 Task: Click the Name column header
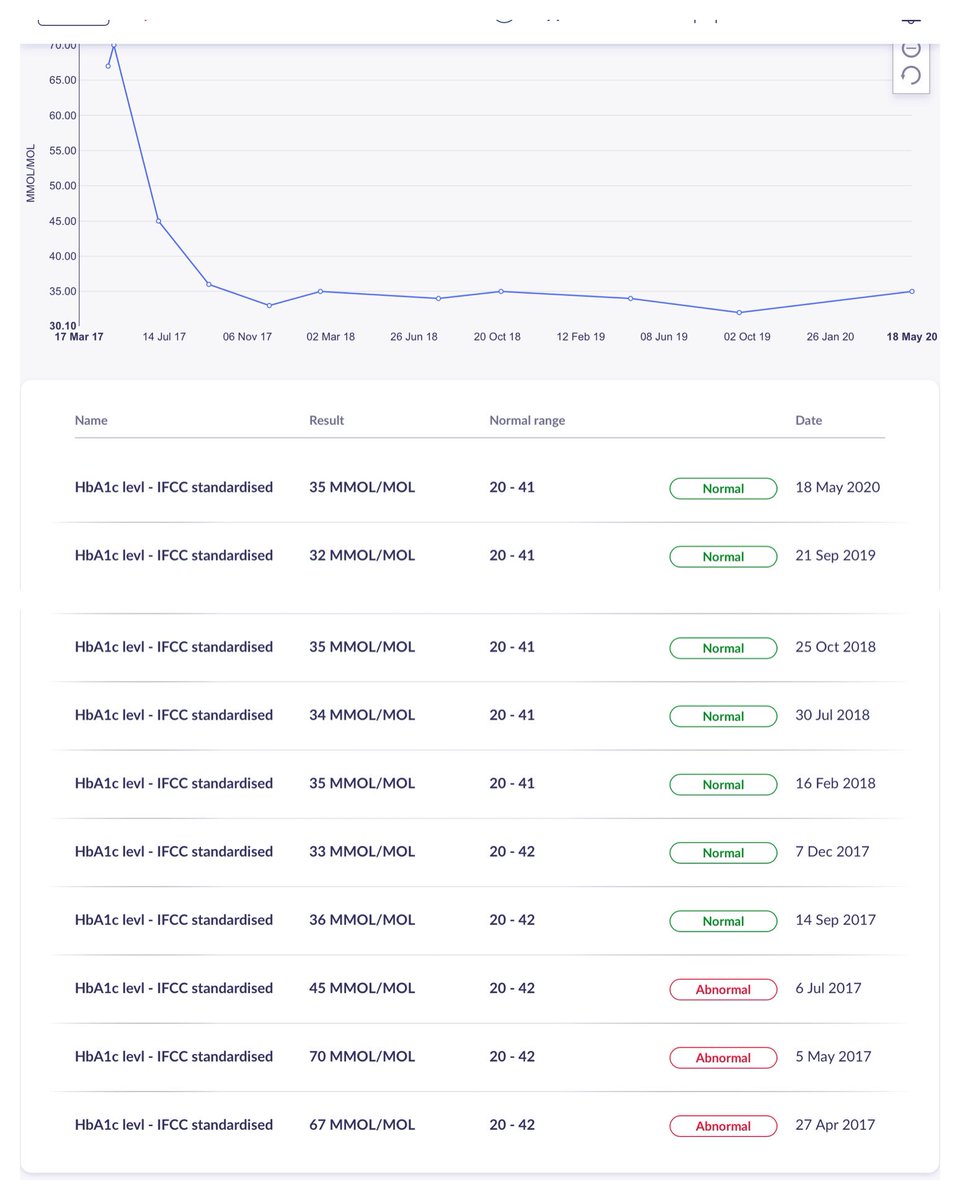click(x=91, y=421)
